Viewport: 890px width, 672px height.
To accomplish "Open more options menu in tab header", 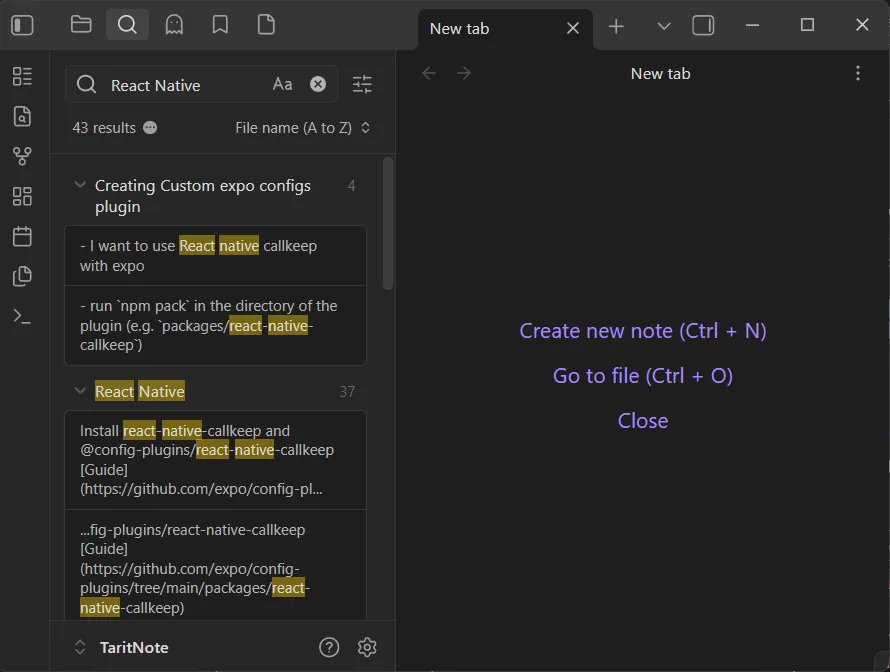I will tap(857, 73).
